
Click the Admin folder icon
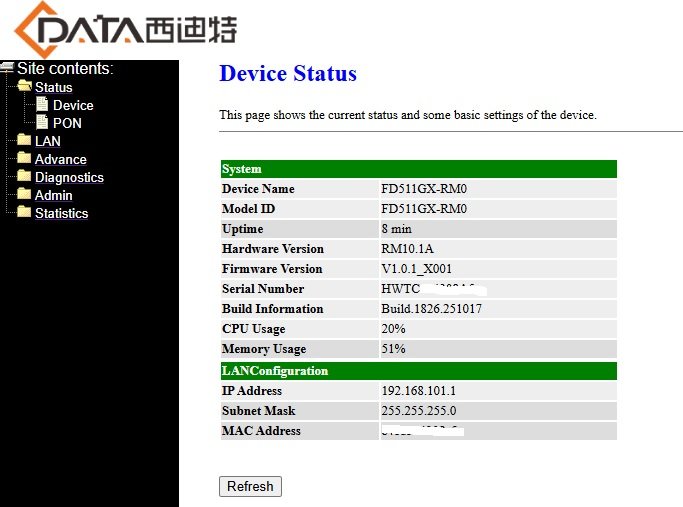click(x=24, y=194)
